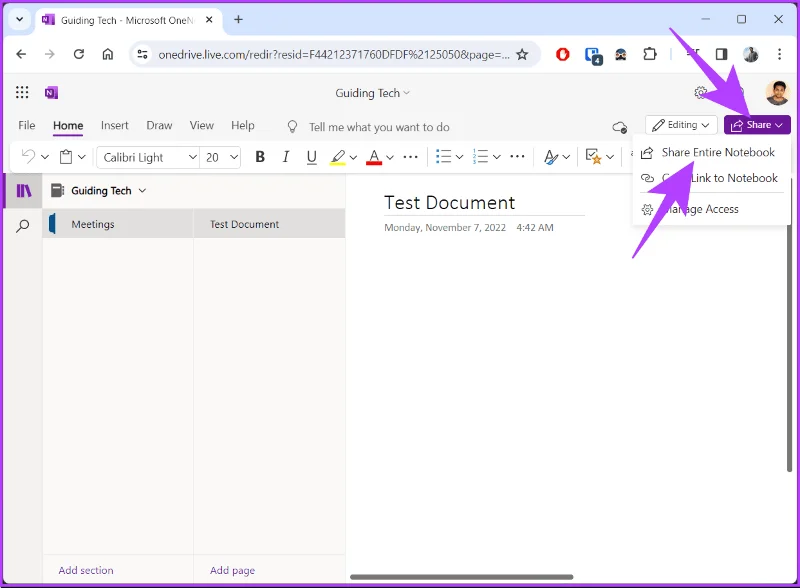Viewport: 800px width, 588px height.
Task: Switch to the Draw tab
Action: [159, 126]
